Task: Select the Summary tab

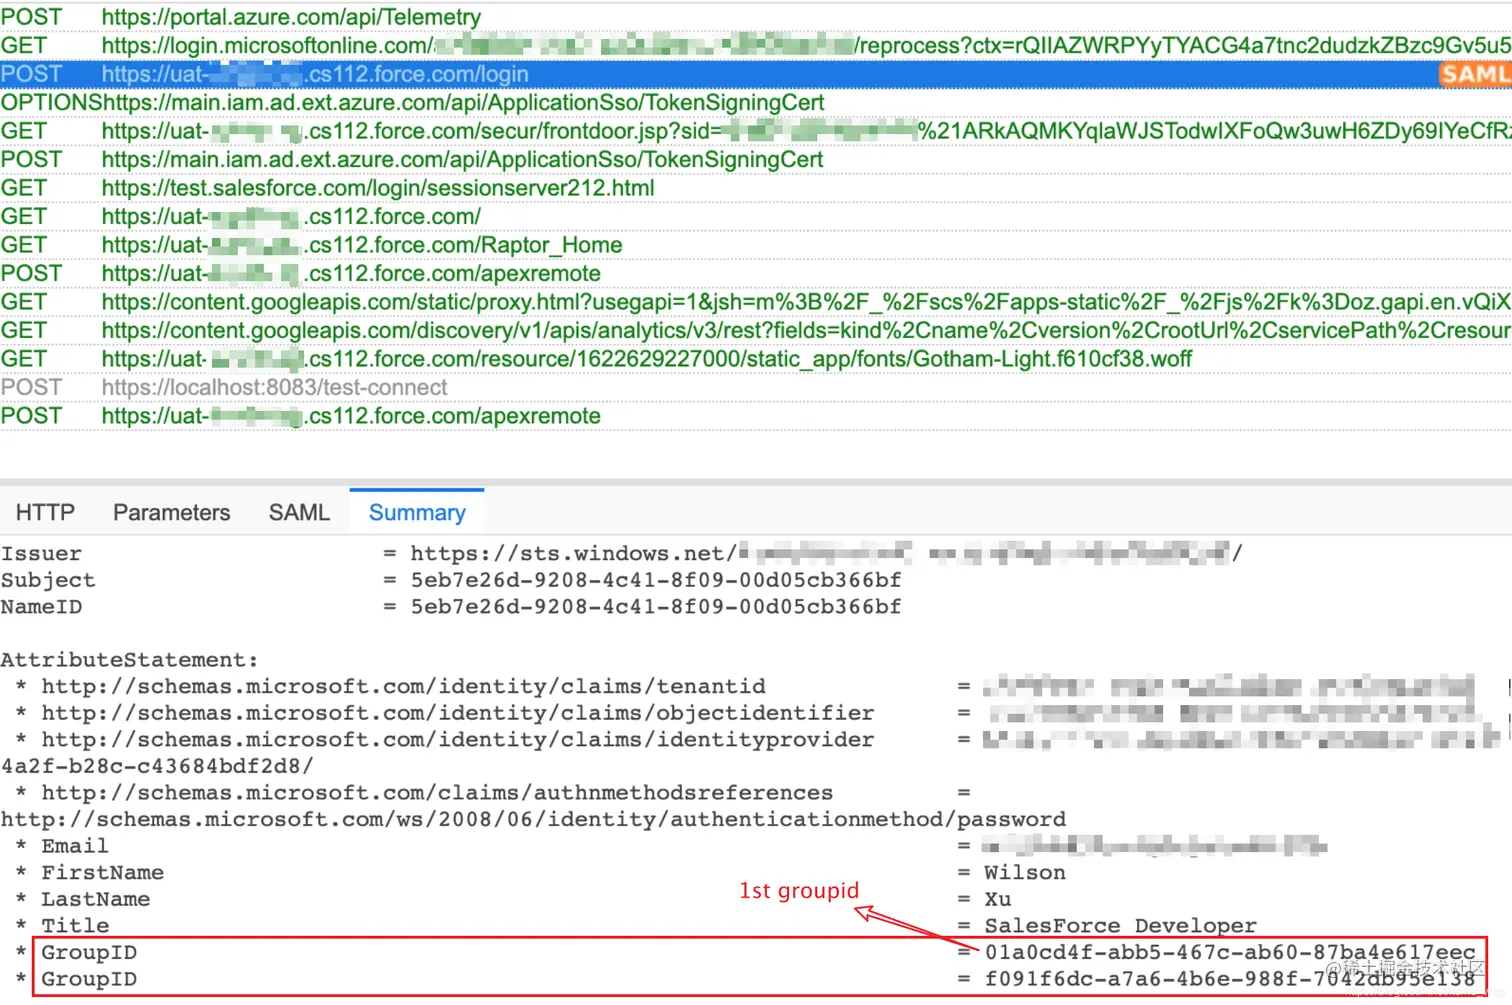Action: pyautogui.click(x=417, y=512)
